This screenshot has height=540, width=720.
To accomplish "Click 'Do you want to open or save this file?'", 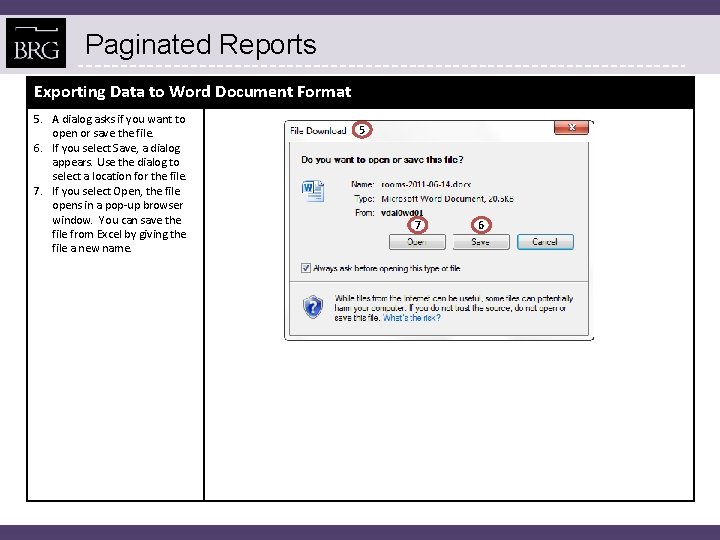I will coord(382,160).
